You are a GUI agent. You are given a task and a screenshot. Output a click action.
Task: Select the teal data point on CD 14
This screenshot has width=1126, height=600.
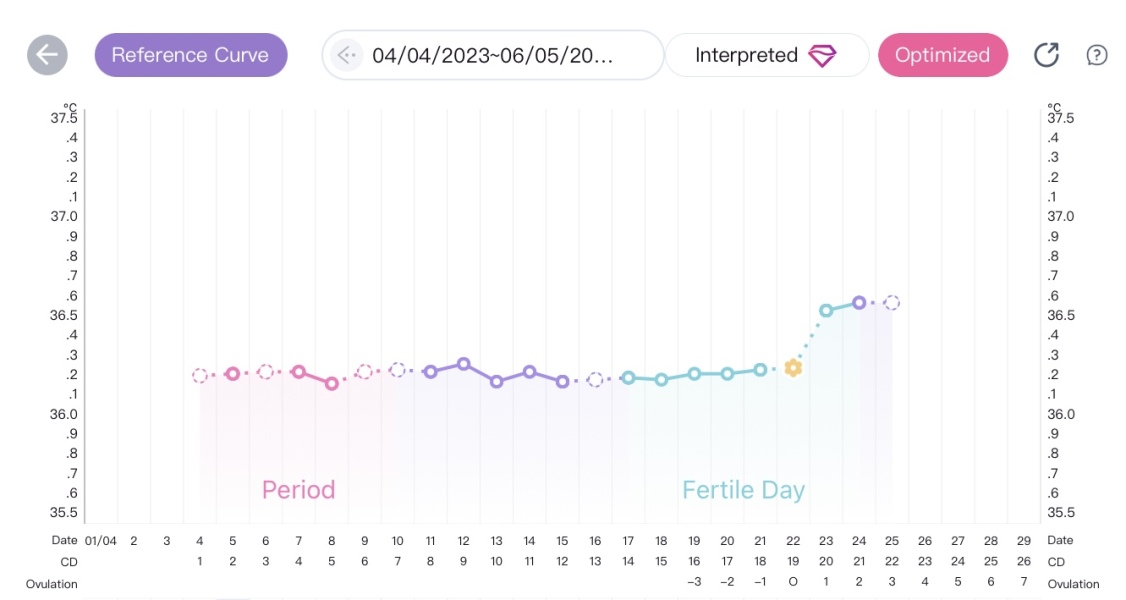point(628,378)
